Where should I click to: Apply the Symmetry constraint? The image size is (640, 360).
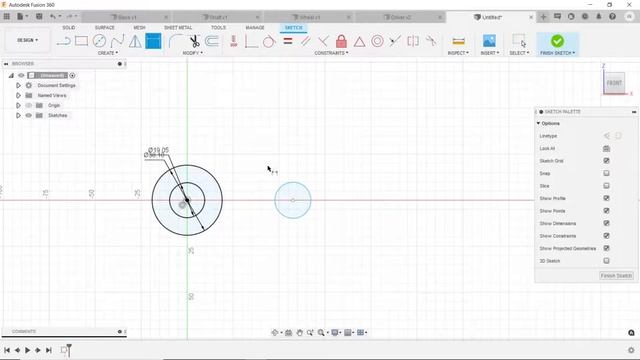click(413, 41)
